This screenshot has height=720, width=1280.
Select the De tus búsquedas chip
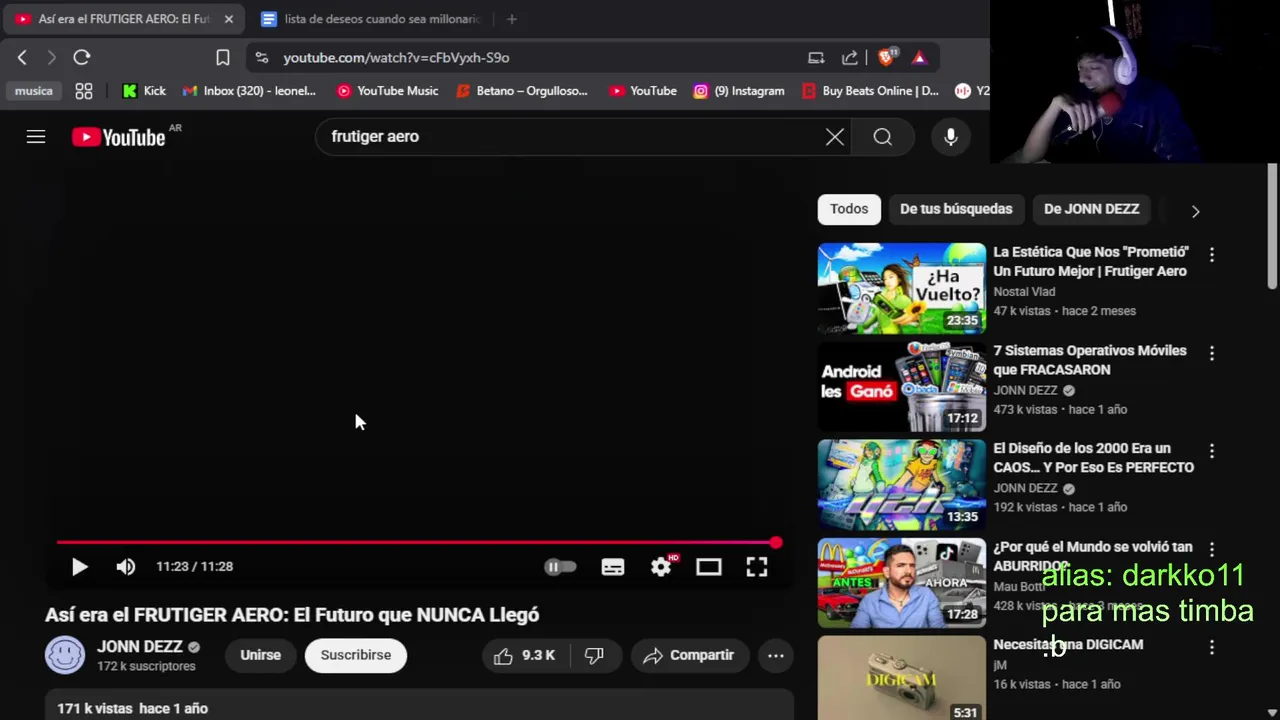pos(956,209)
